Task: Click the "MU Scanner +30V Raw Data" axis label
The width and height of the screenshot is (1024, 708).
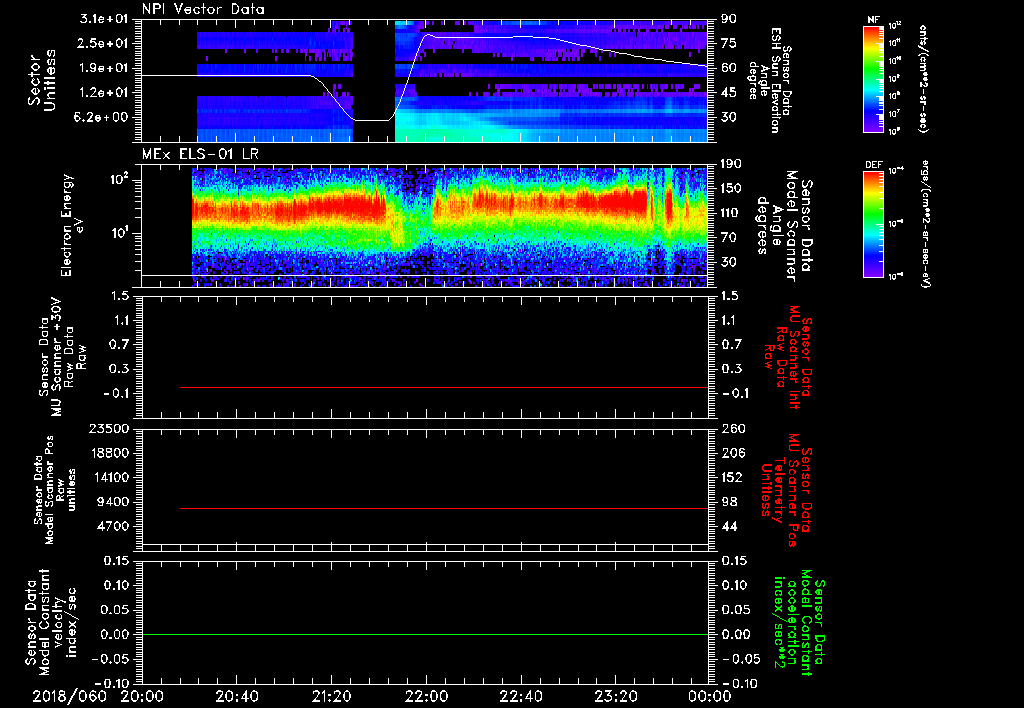Action: coord(62,357)
